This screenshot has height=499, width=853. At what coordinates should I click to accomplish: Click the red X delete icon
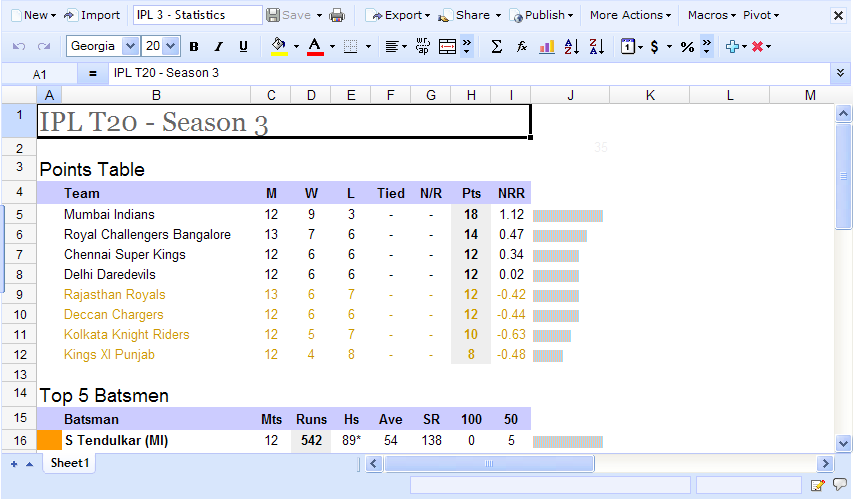(x=757, y=47)
